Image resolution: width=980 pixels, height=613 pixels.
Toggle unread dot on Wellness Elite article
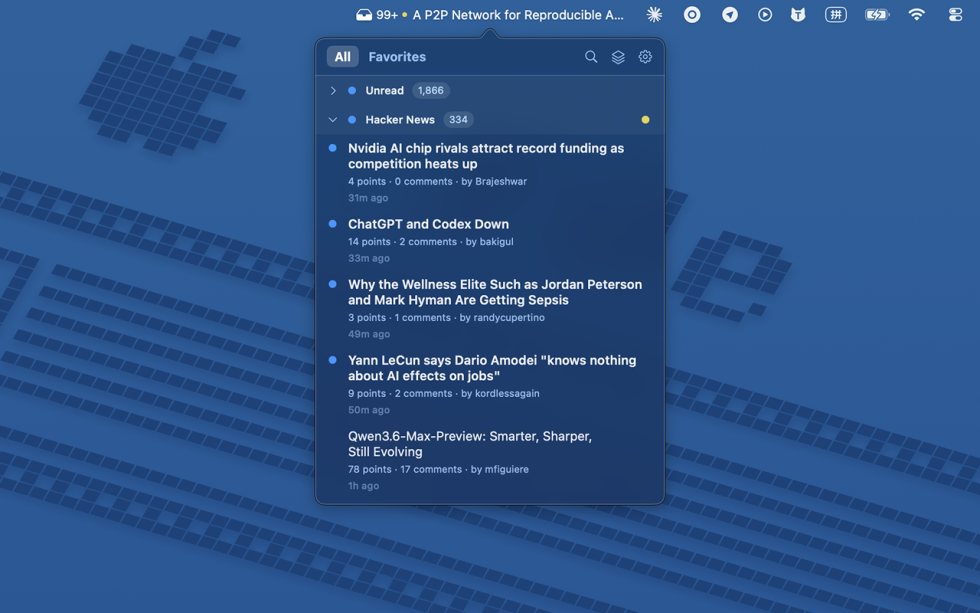pyautogui.click(x=332, y=284)
